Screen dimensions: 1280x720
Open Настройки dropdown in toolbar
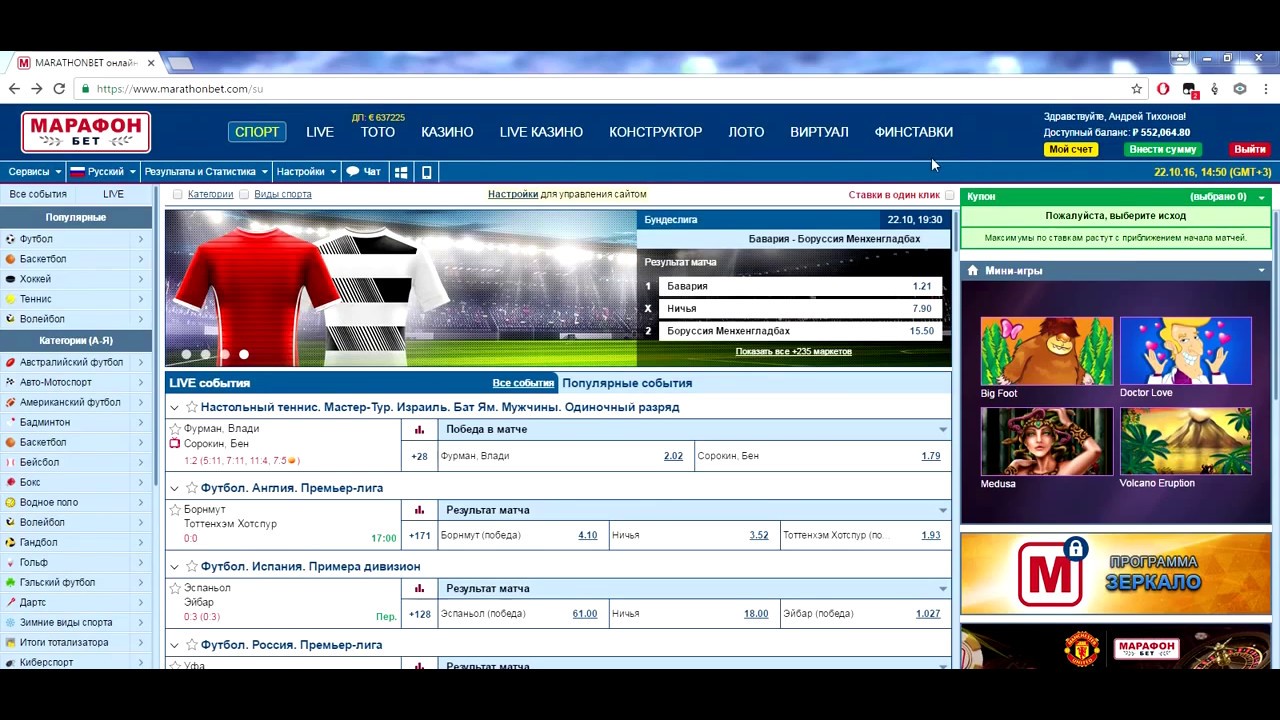point(306,172)
